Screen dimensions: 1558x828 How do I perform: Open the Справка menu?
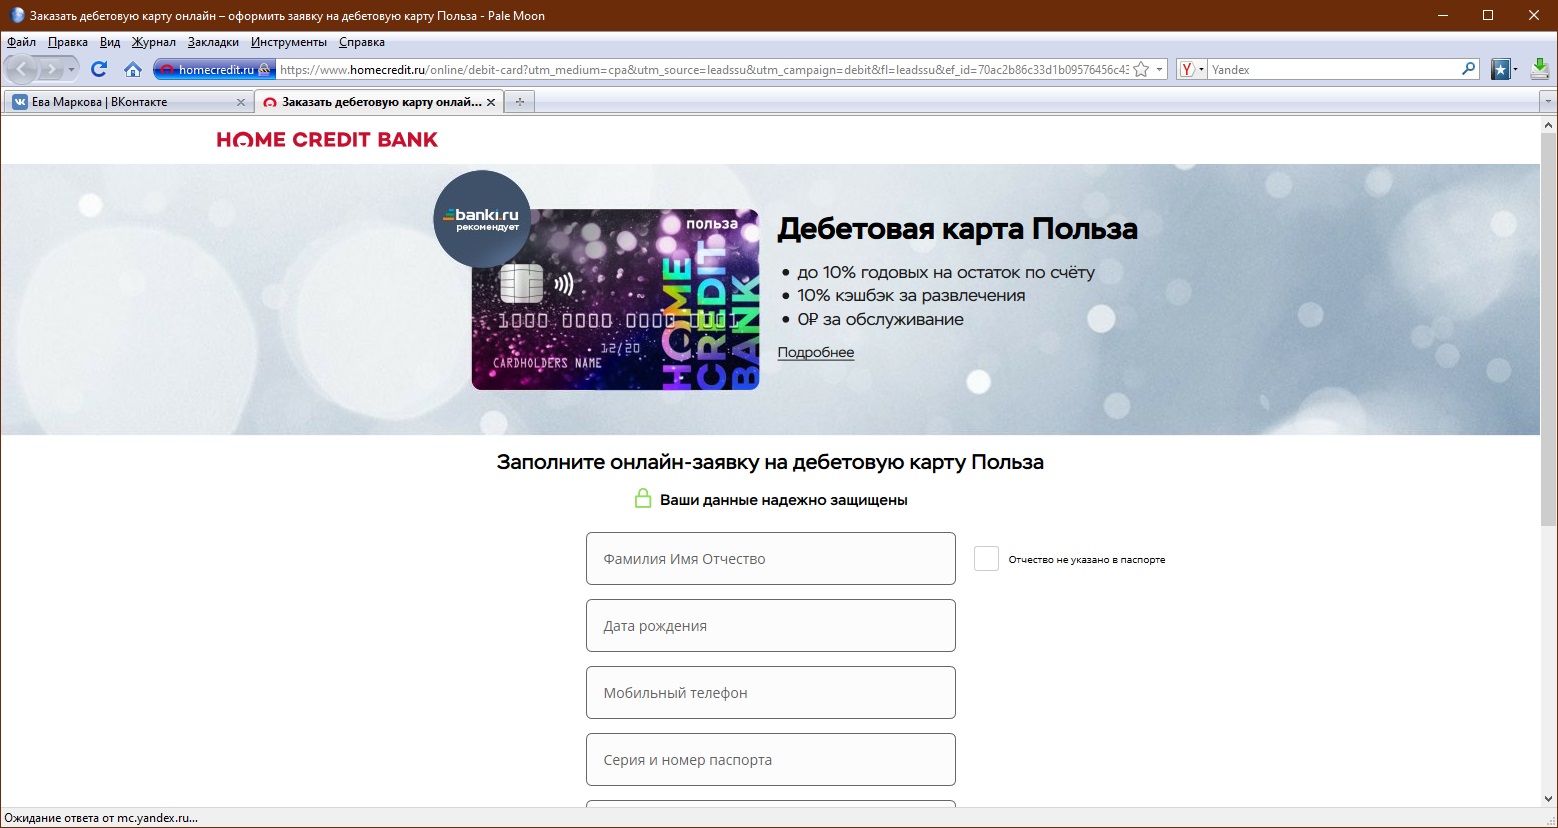point(362,42)
